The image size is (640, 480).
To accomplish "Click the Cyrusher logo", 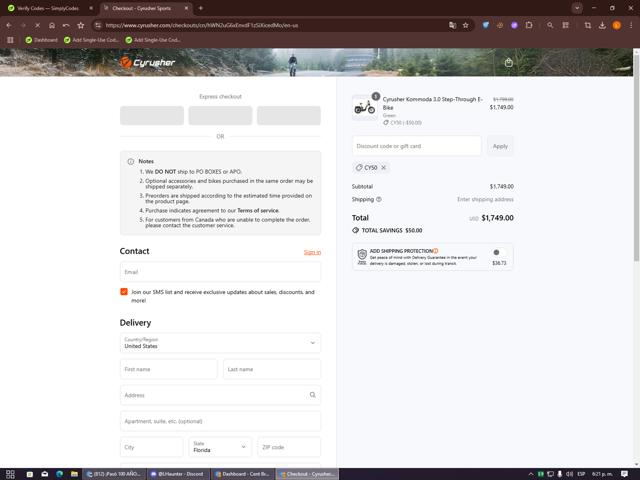I will click(147, 62).
